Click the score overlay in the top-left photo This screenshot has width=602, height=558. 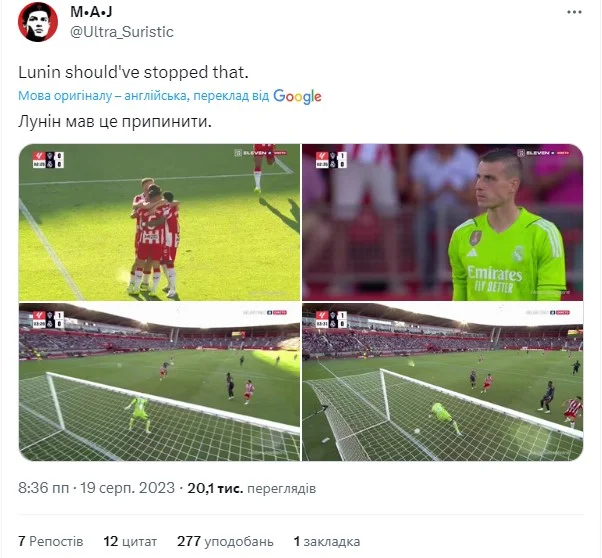(x=48, y=159)
